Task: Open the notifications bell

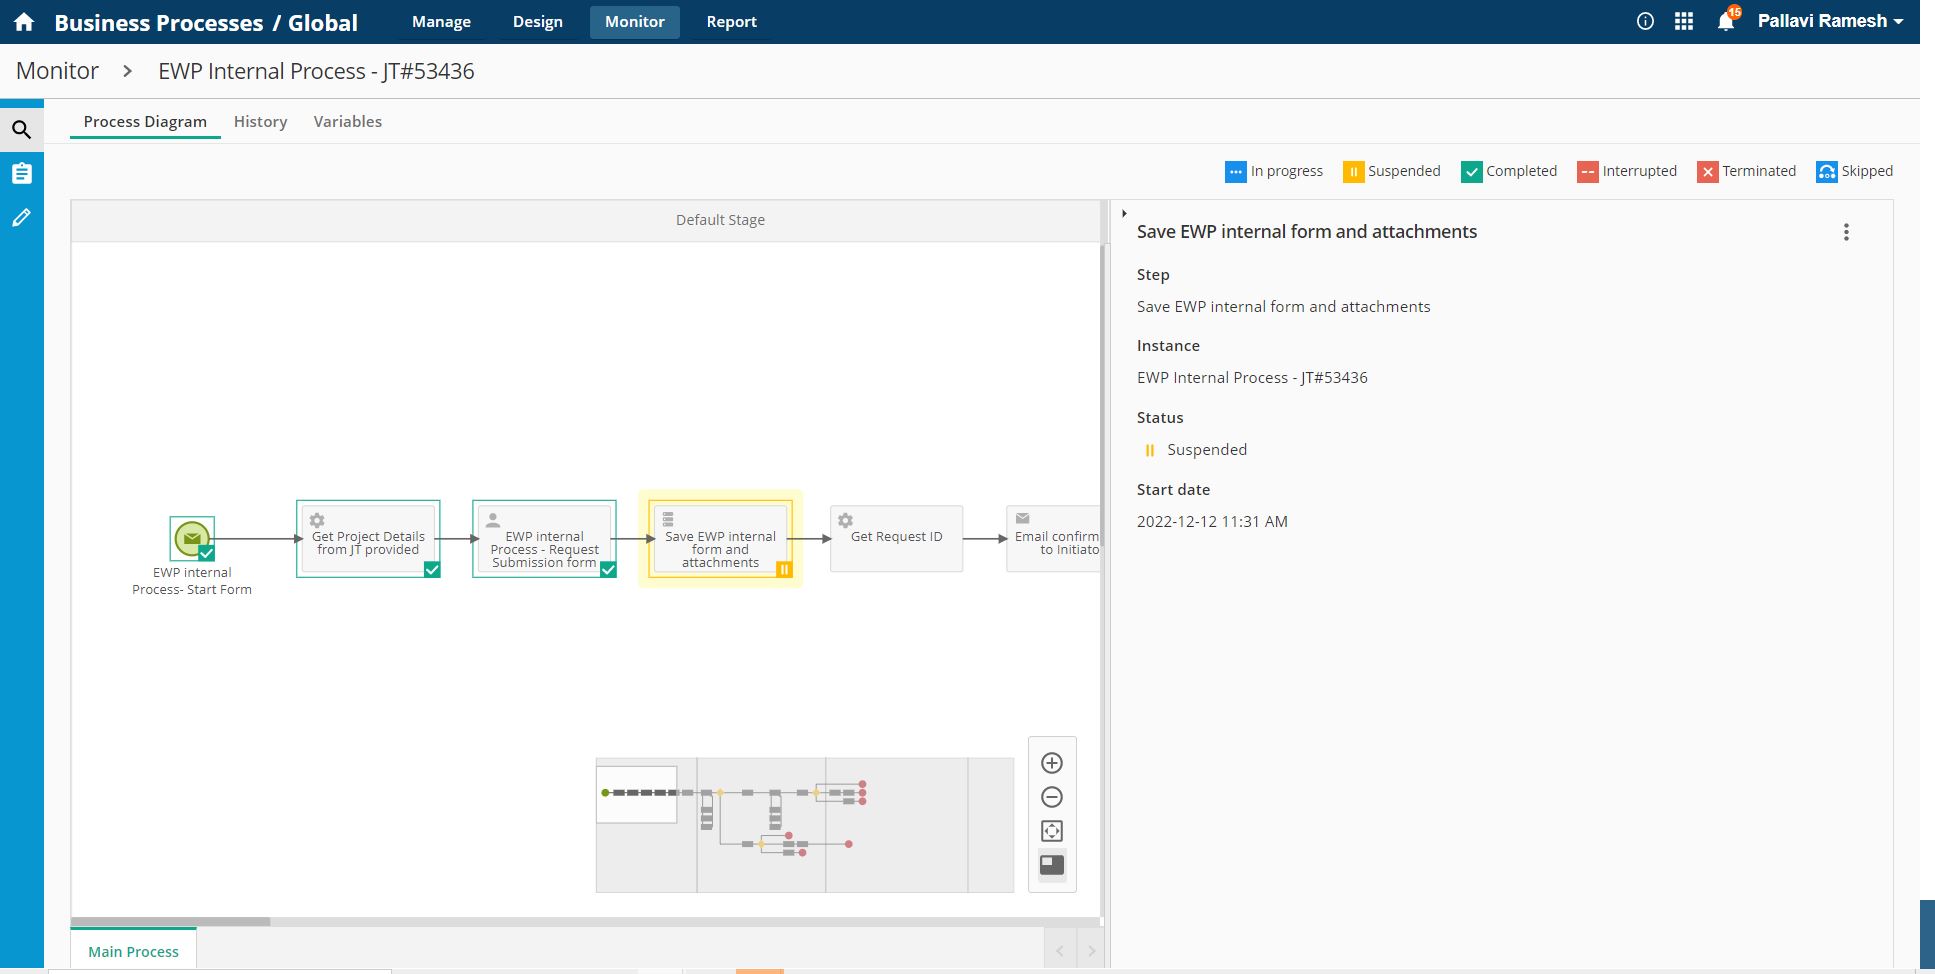Action: click(1726, 22)
